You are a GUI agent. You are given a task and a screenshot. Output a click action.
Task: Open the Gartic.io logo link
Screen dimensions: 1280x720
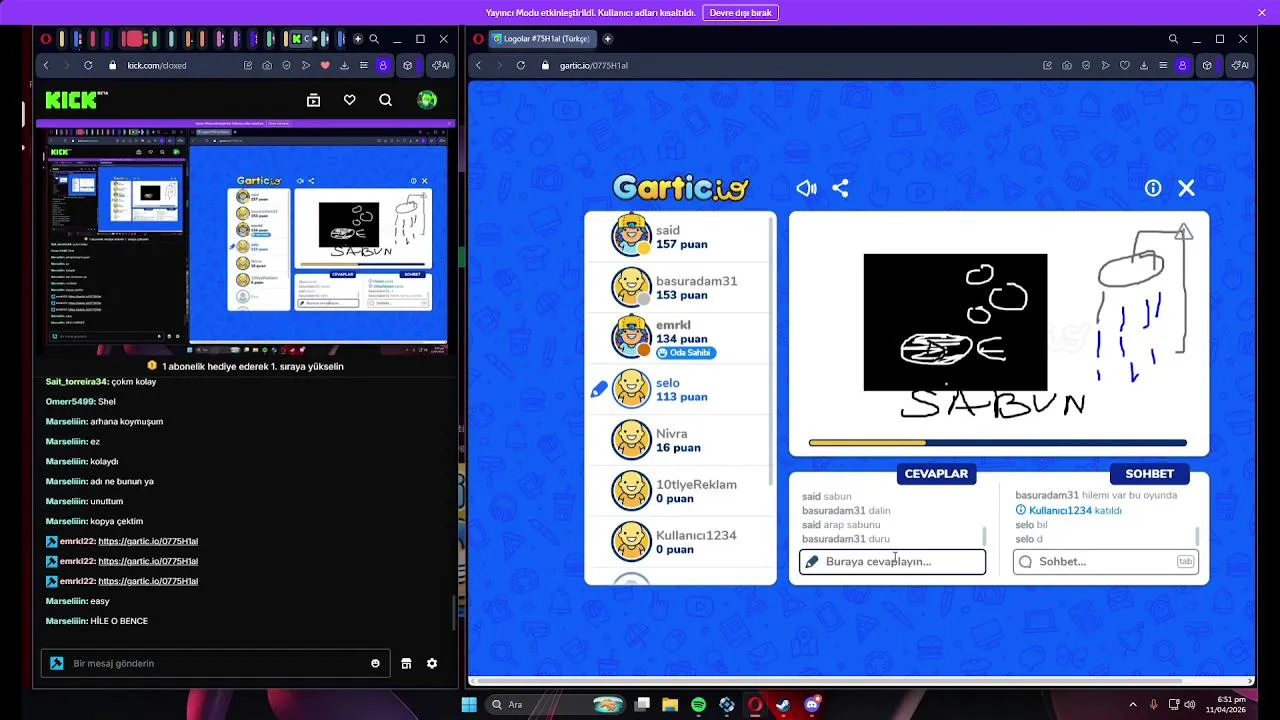[680, 187]
